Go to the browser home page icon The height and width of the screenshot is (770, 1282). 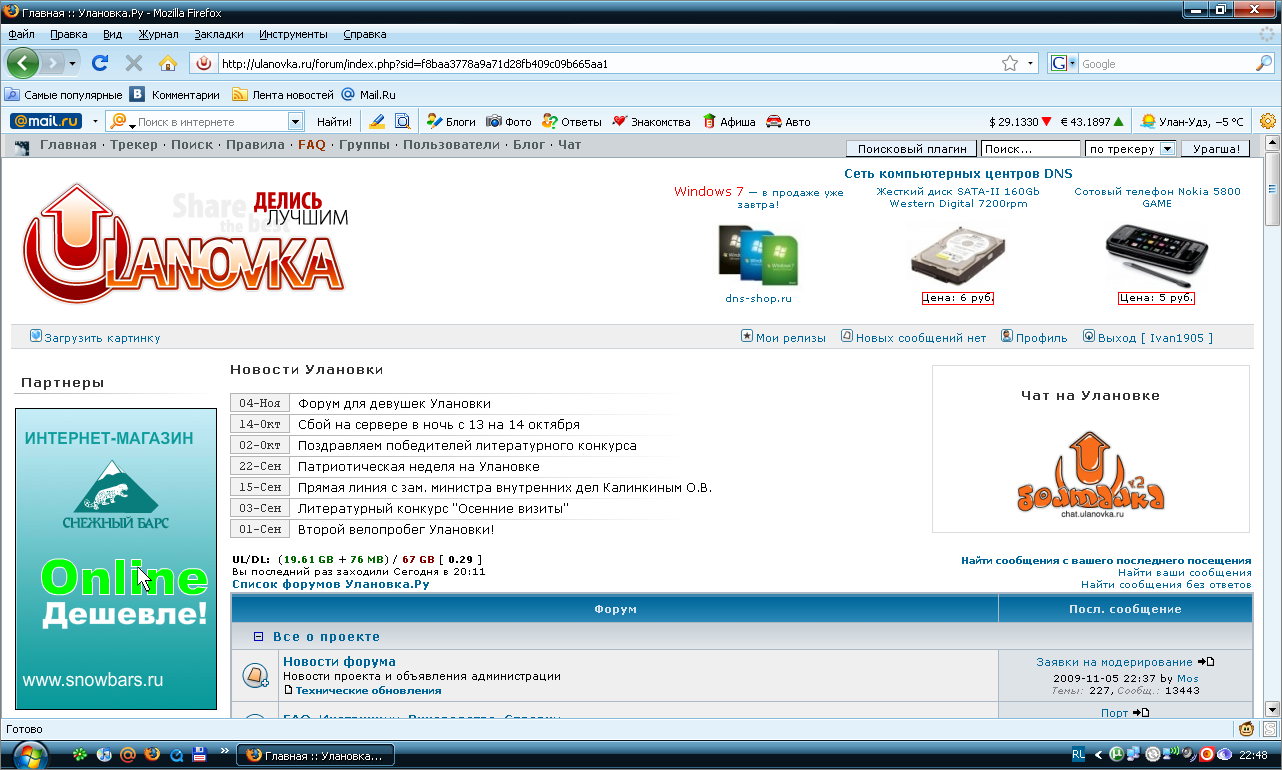167,63
